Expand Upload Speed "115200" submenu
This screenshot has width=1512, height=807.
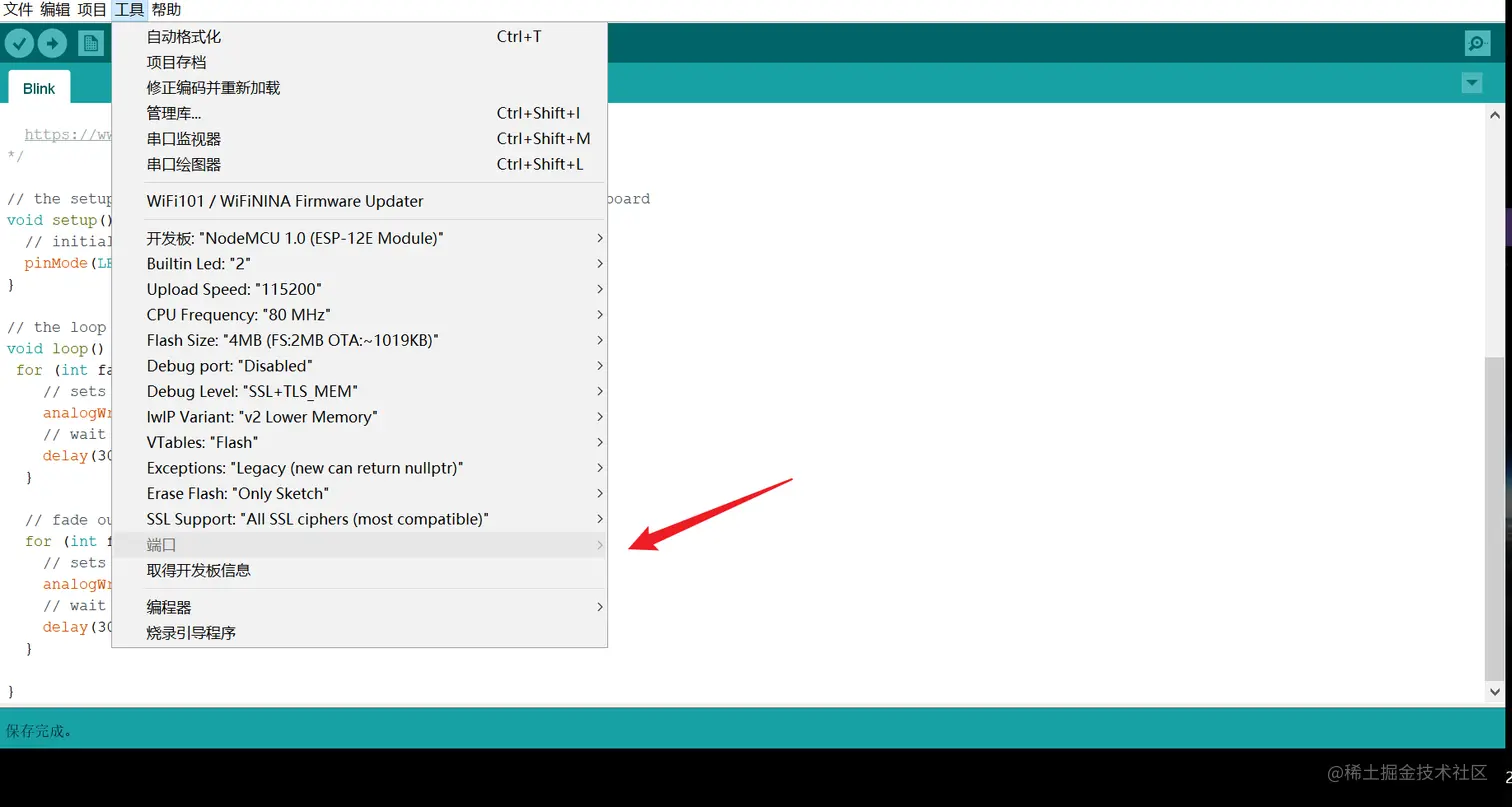pyautogui.click(x=359, y=289)
